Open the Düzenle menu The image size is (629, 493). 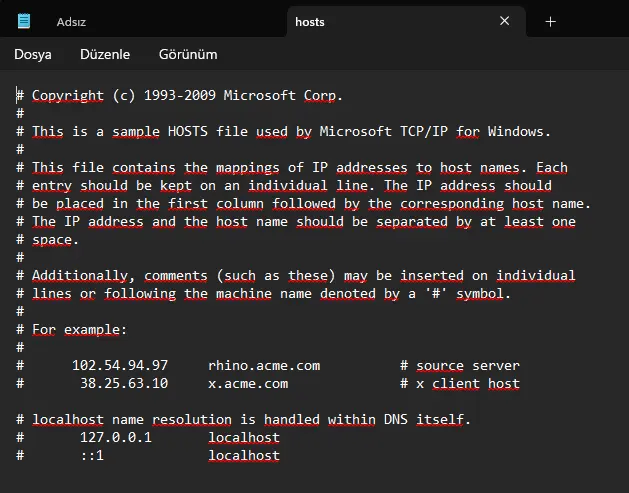click(105, 54)
